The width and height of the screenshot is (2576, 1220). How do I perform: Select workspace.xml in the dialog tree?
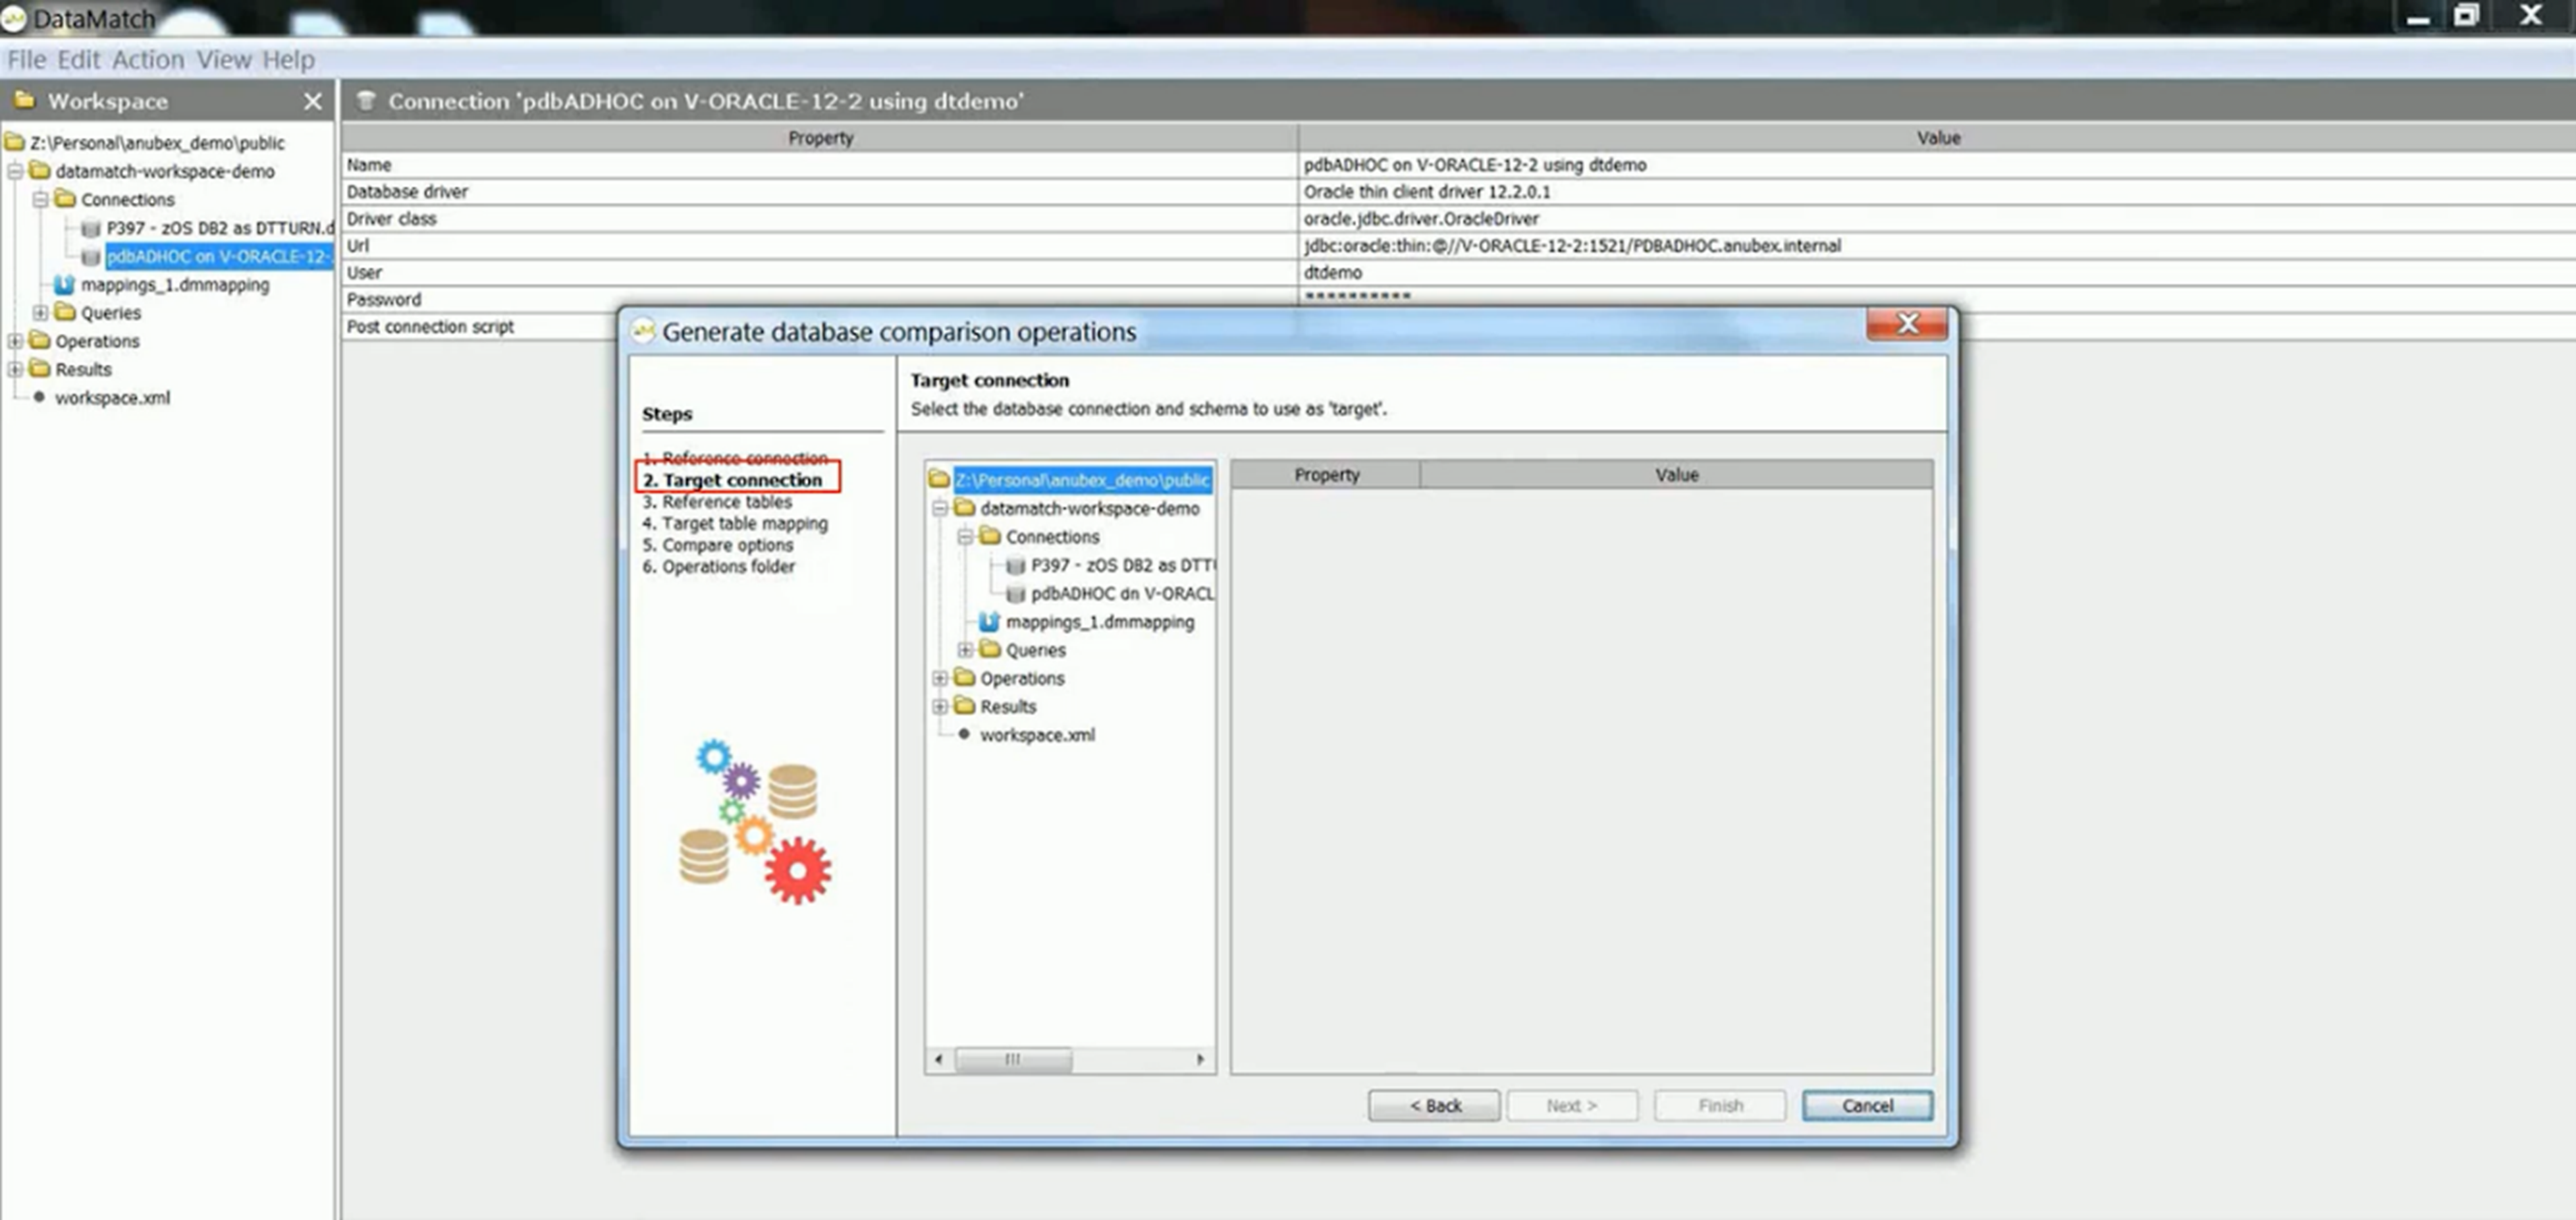click(1037, 735)
